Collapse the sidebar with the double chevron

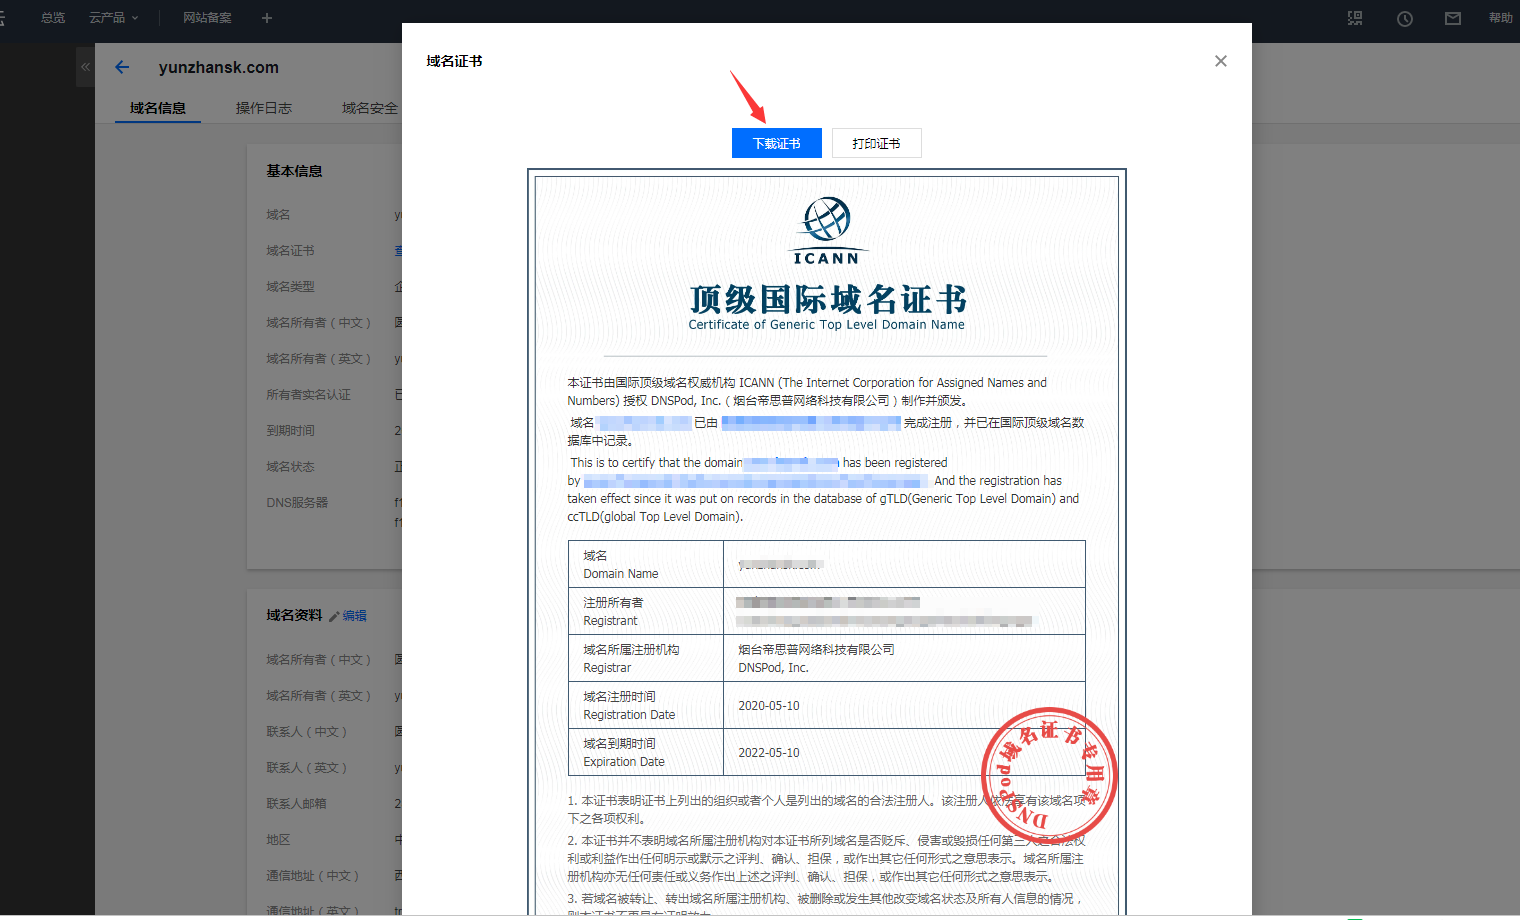pyautogui.click(x=86, y=67)
